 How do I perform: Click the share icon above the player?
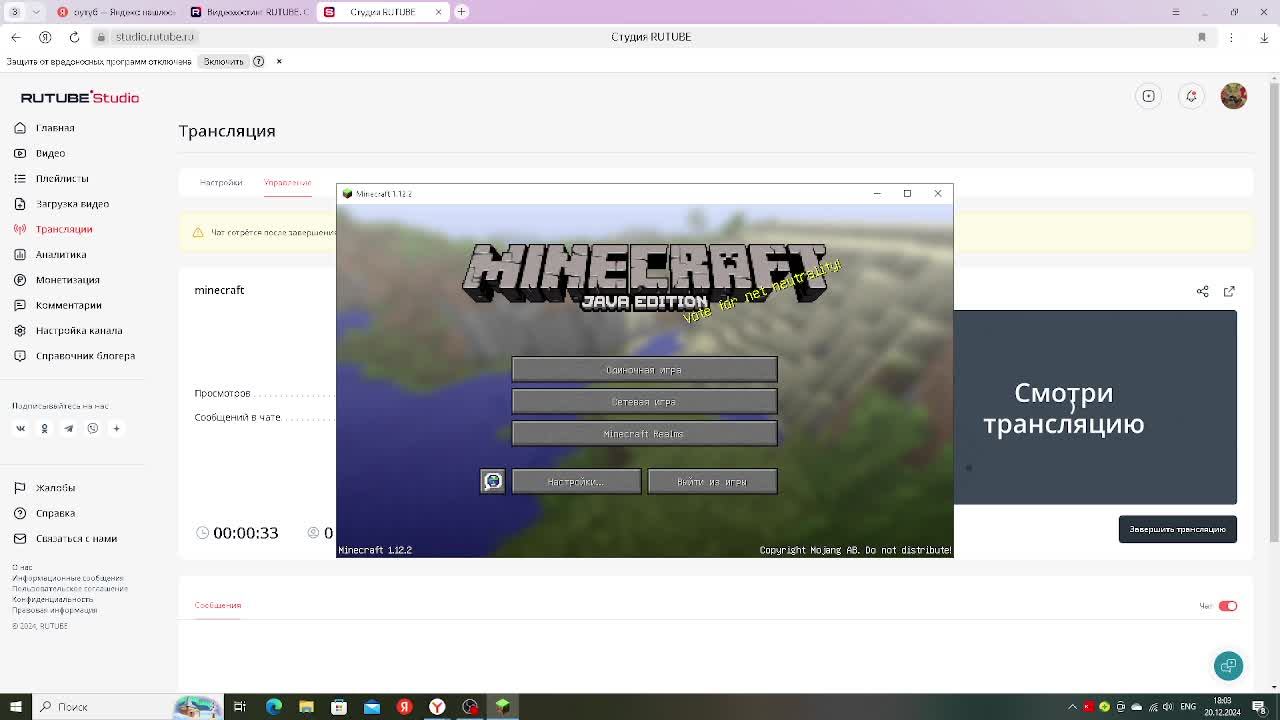tap(1203, 291)
